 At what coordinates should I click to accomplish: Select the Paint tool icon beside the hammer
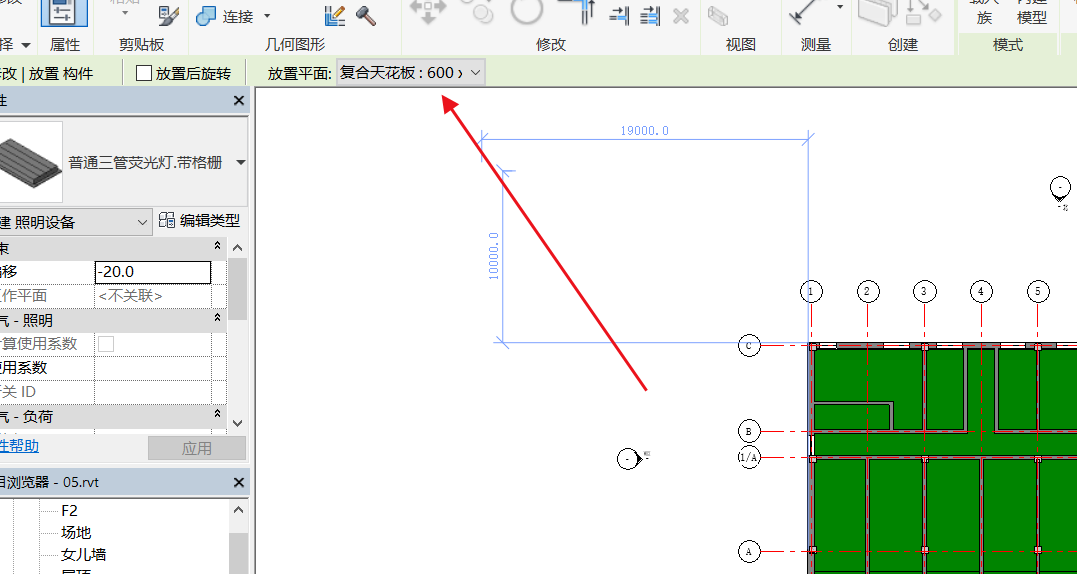[335, 16]
